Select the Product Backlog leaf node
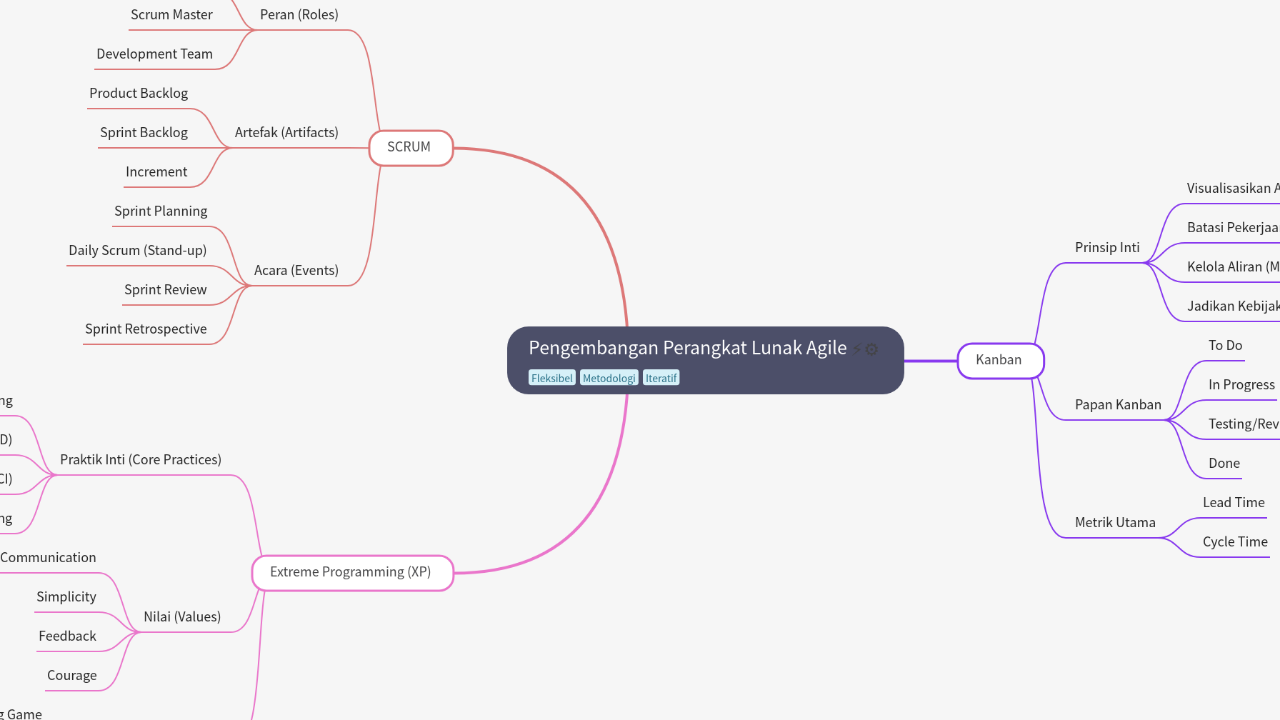 pyautogui.click(x=139, y=93)
